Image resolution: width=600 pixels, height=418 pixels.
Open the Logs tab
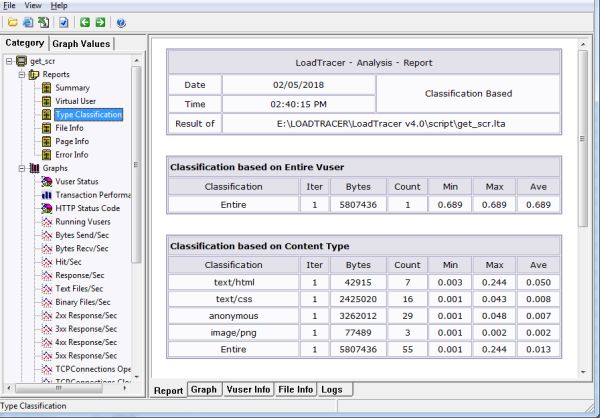(x=333, y=389)
